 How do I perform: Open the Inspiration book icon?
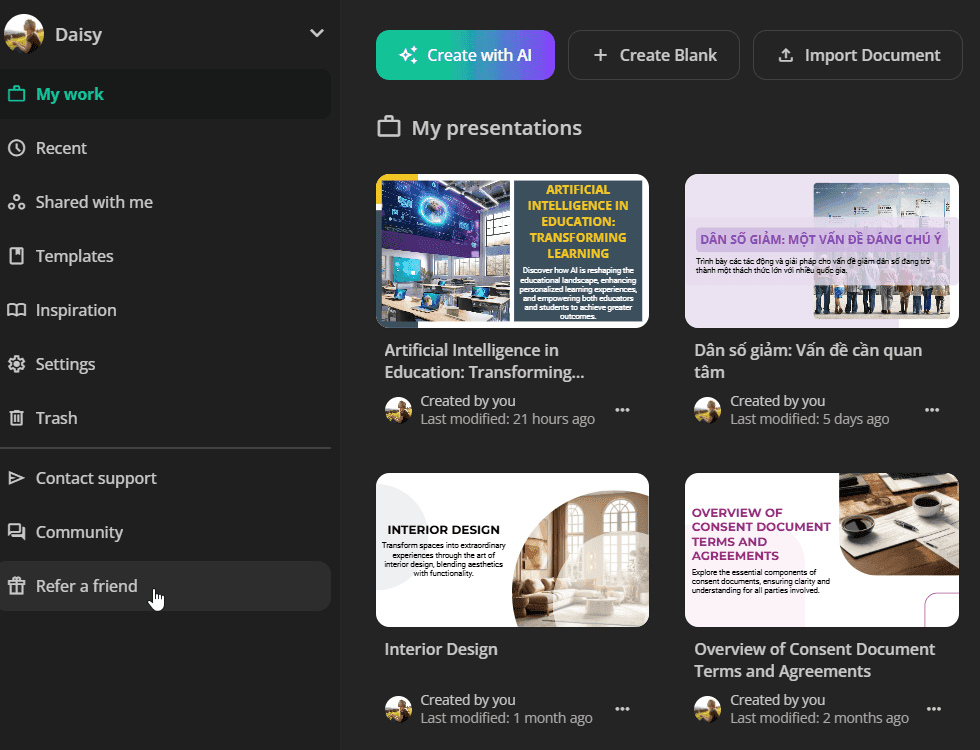16,310
